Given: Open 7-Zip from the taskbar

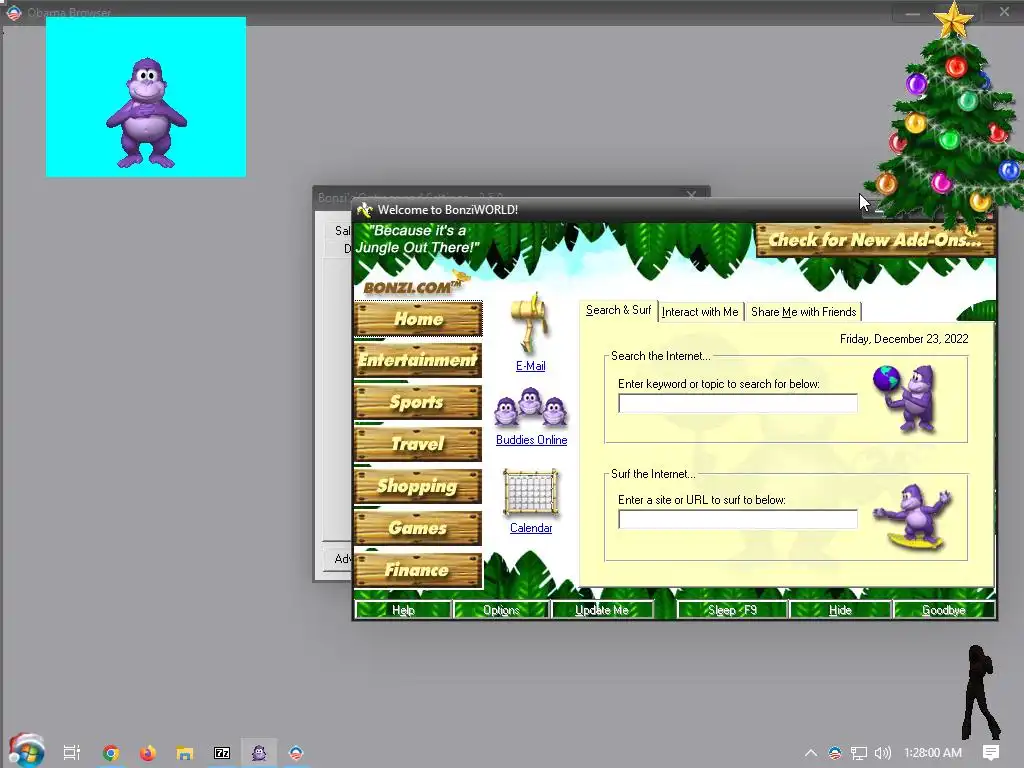Looking at the screenshot, I should pos(222,753).
